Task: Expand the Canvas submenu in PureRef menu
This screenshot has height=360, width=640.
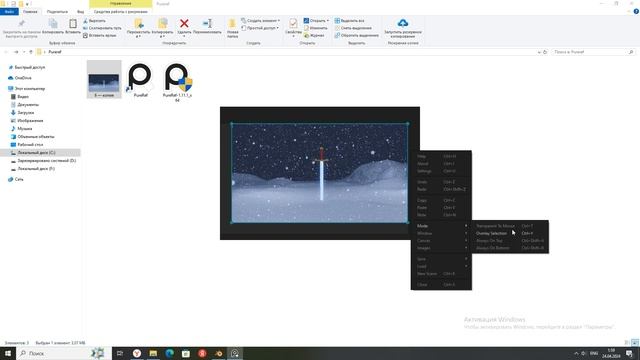Action: click(441, 241)
